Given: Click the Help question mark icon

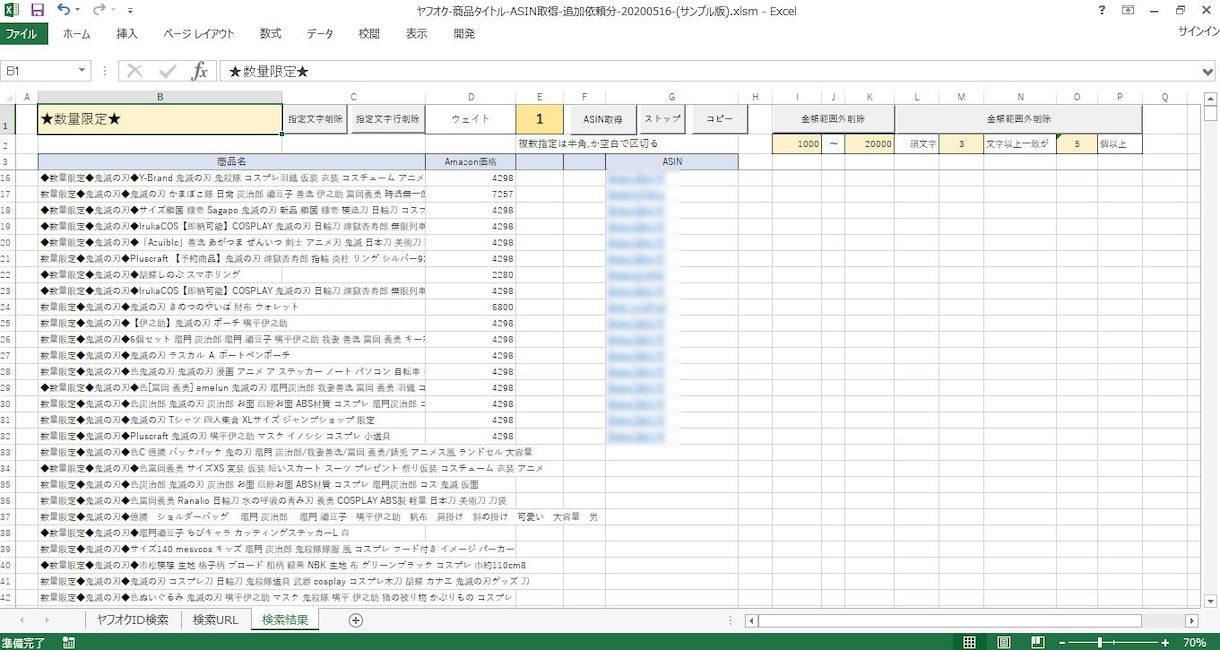Looking at the screenshot, I should [x=1102, y=10].
